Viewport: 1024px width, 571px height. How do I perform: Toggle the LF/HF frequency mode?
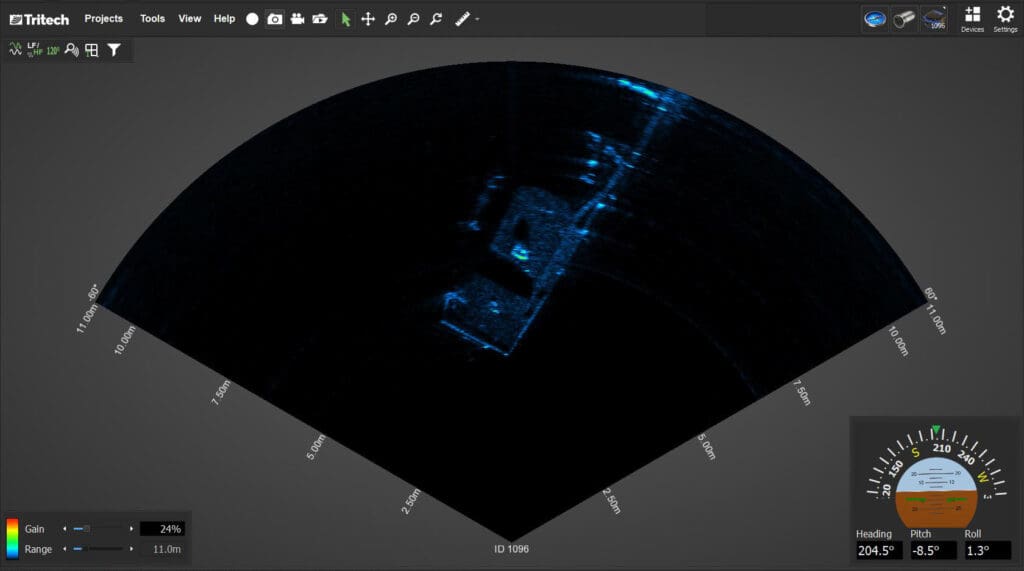[33, 49]
